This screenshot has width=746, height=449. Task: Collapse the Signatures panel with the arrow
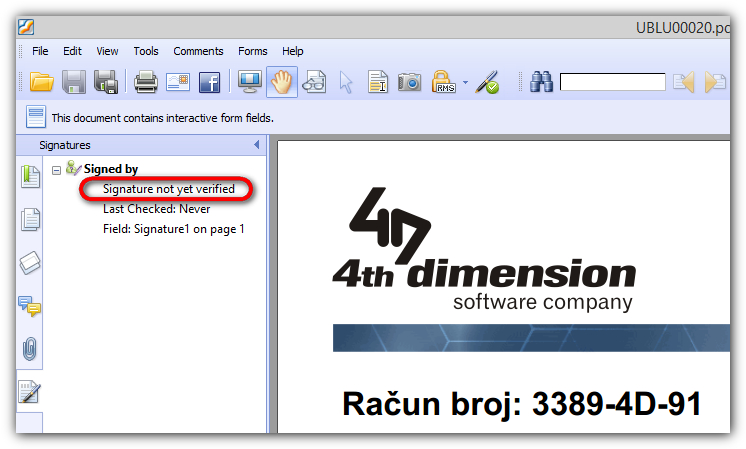257,145
